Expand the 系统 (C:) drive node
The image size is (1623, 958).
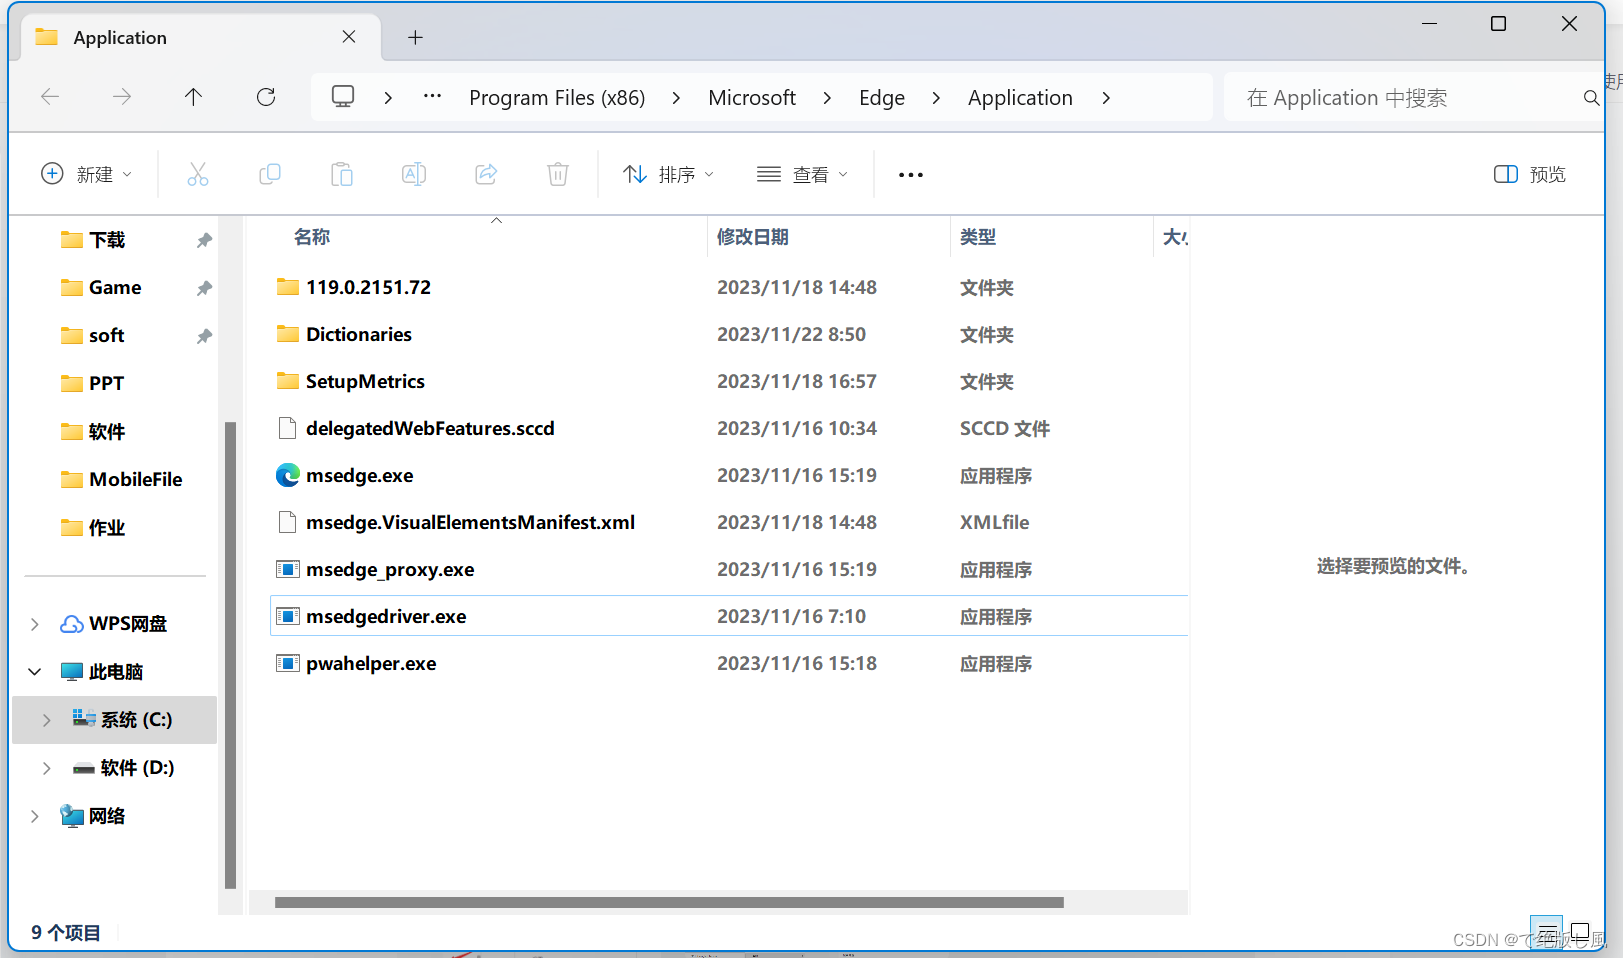point(47,720)
